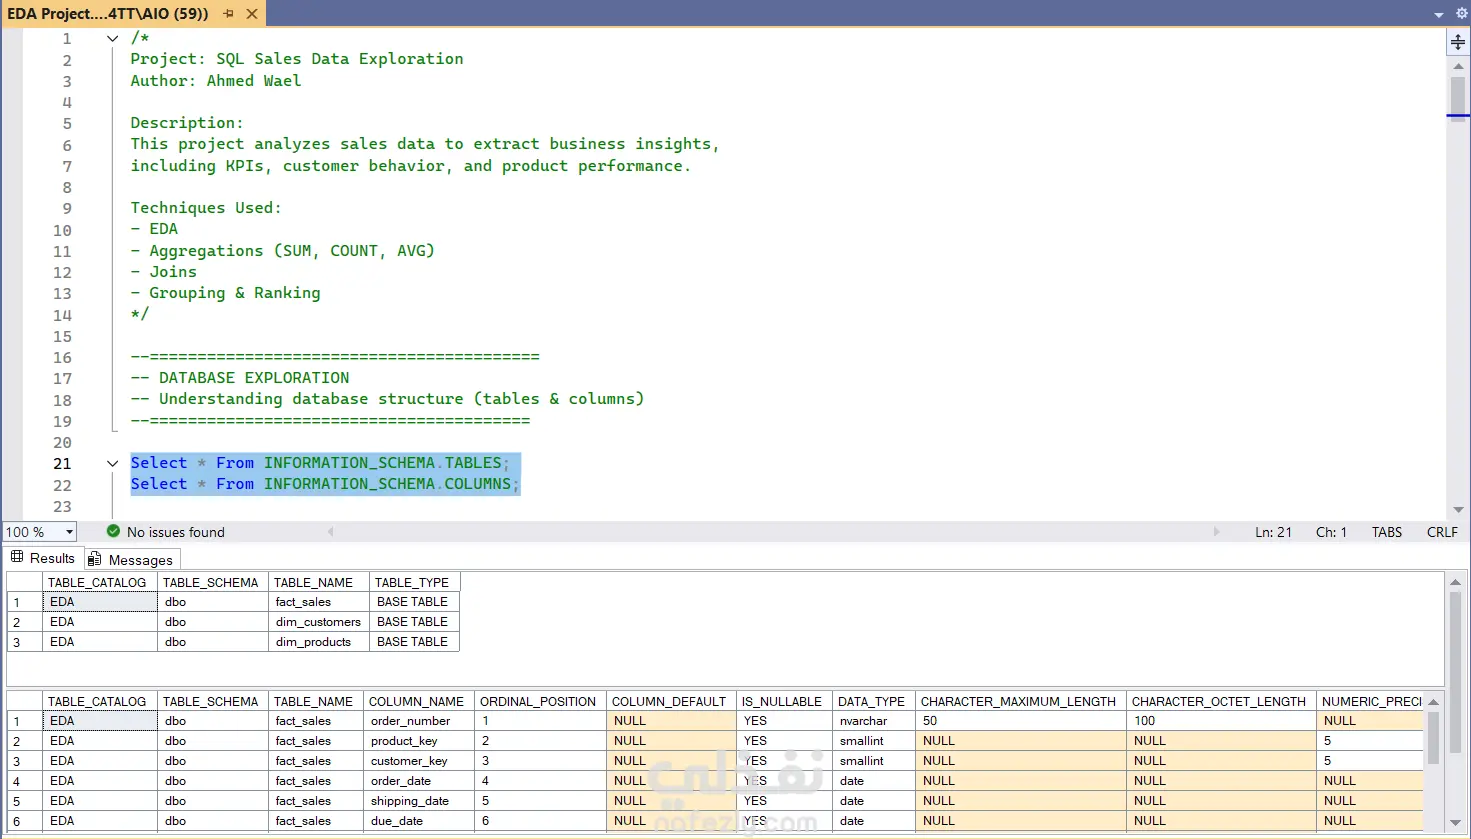Close the EDA Project query tab

(x=252, y=13)
